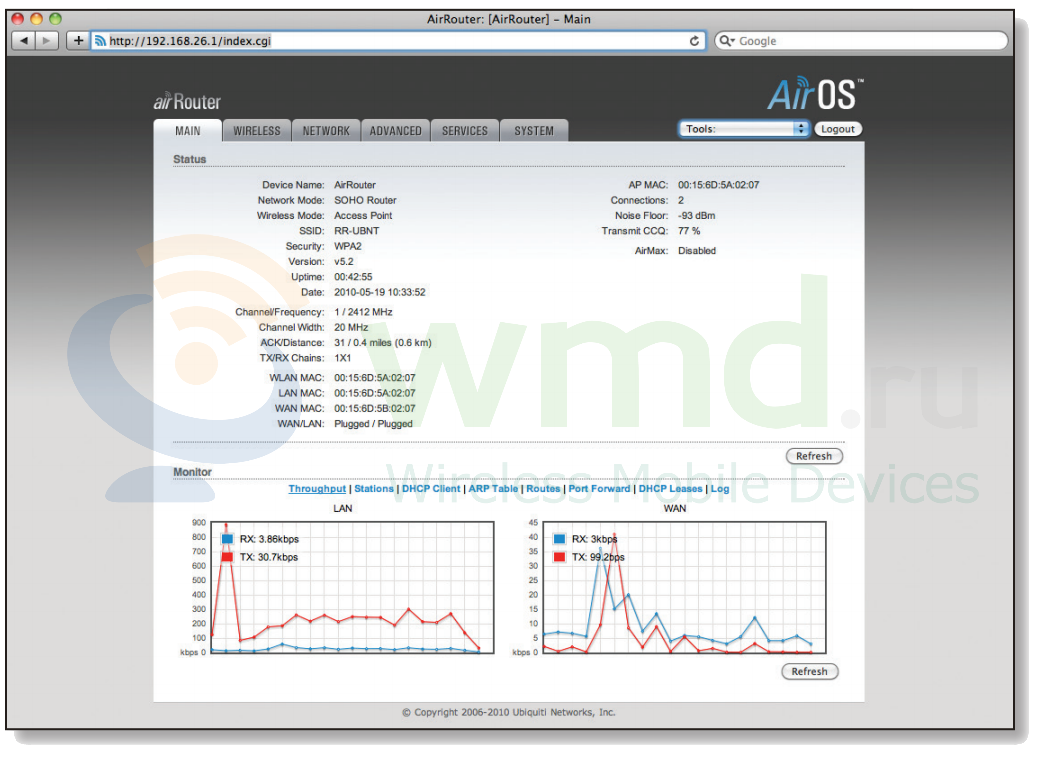Open the Port Forward link
The image size is (1046, 760).
[599, 488]
